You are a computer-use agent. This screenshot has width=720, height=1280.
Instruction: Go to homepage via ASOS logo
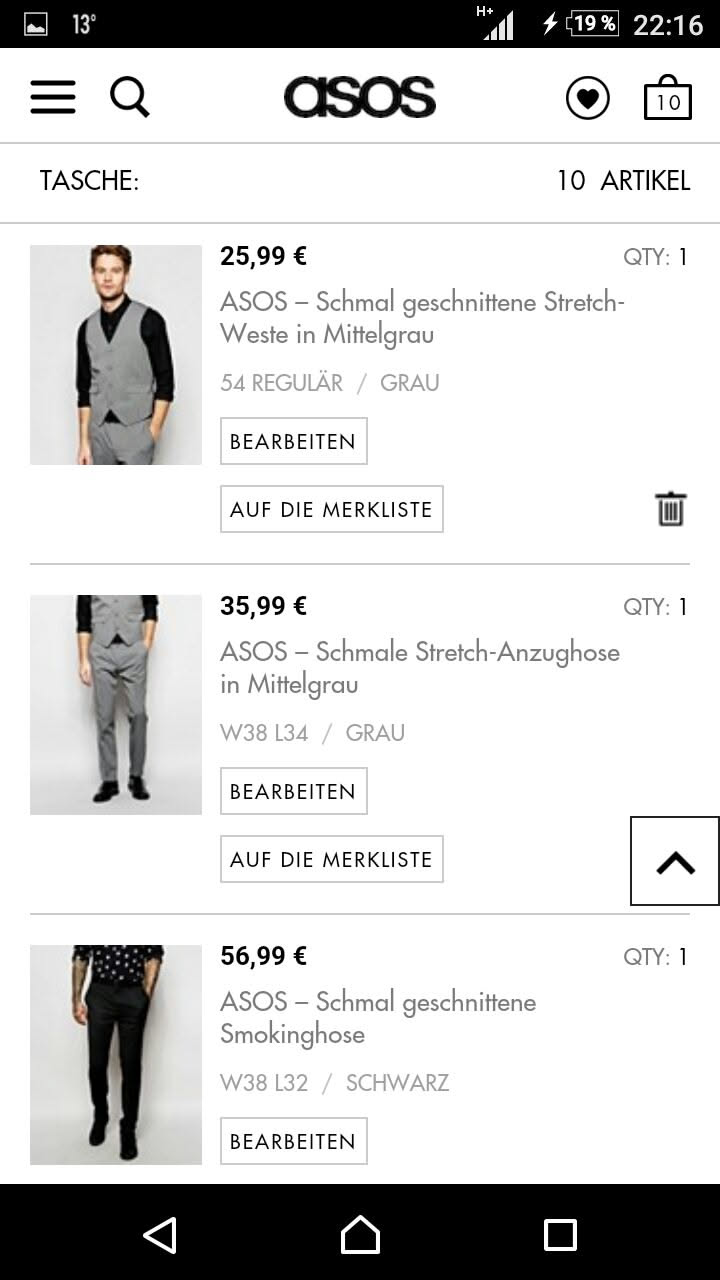(x=360, y=97)
